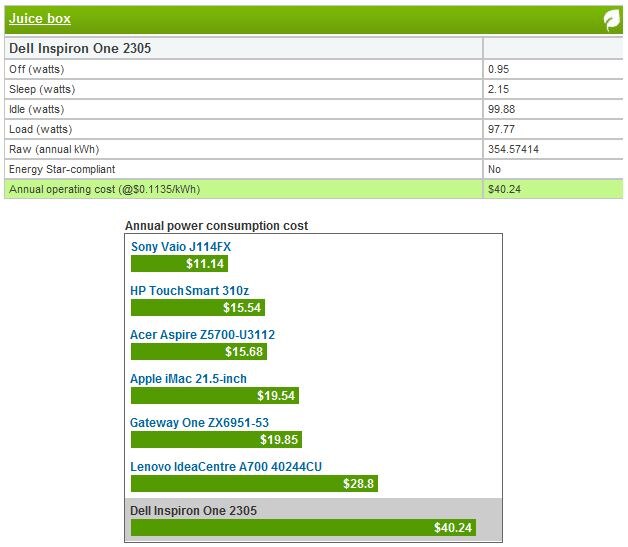Select the Dell Inspiron One 2305 table heading
The image size is (628, 547).
click(x=80, y=48)
